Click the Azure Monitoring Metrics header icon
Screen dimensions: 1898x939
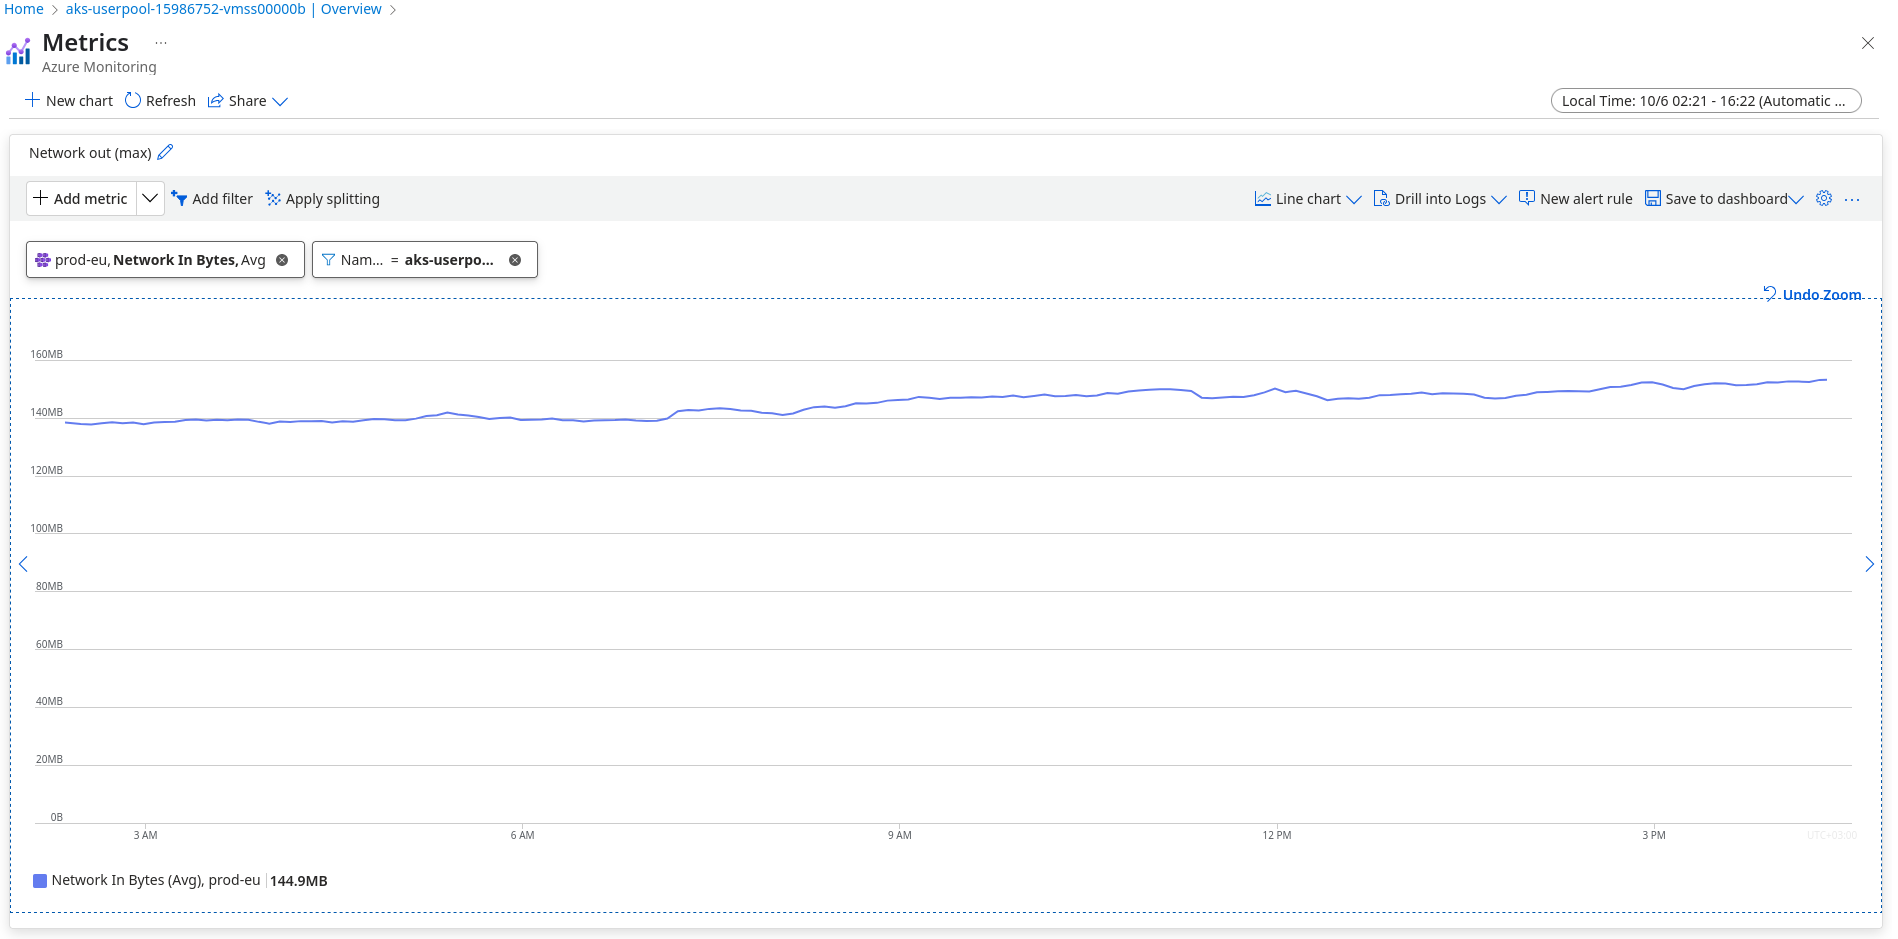tap(18, 50)
